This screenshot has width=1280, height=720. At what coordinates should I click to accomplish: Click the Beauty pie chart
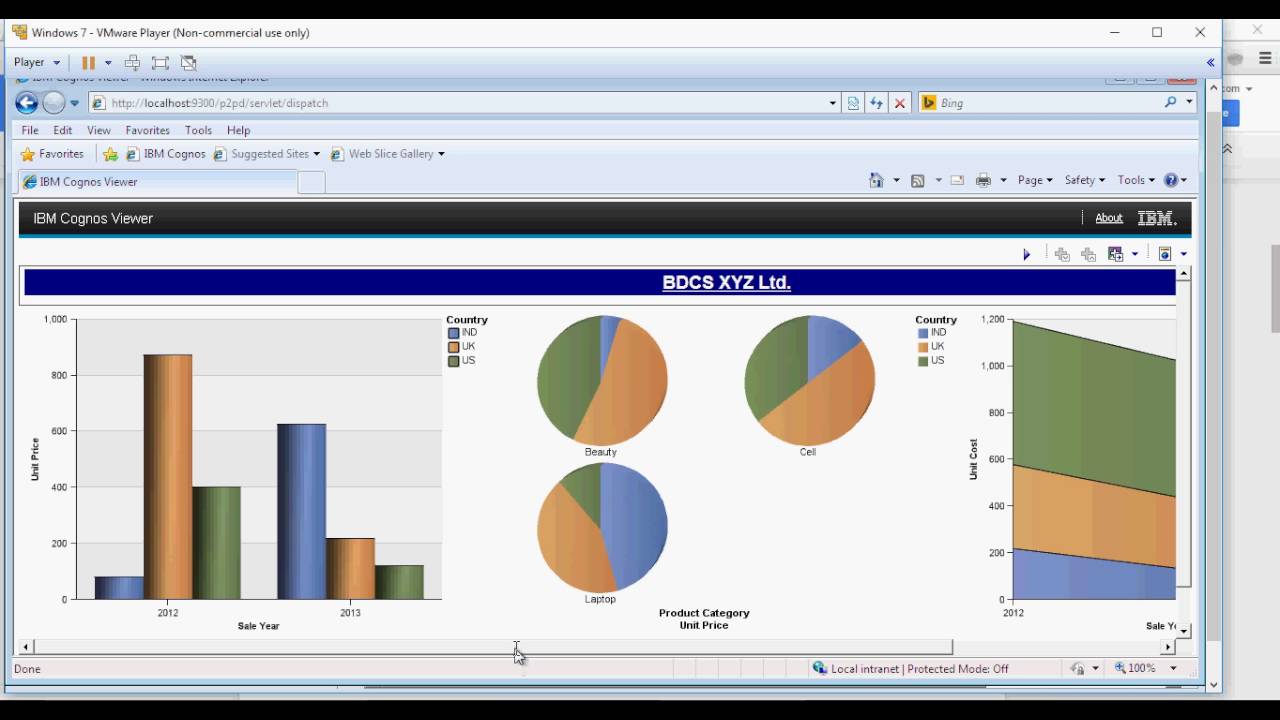[x=602, y=380]
